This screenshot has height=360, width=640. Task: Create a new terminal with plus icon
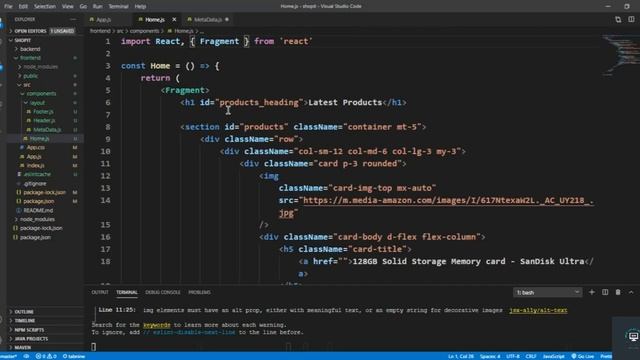point(592,292)
